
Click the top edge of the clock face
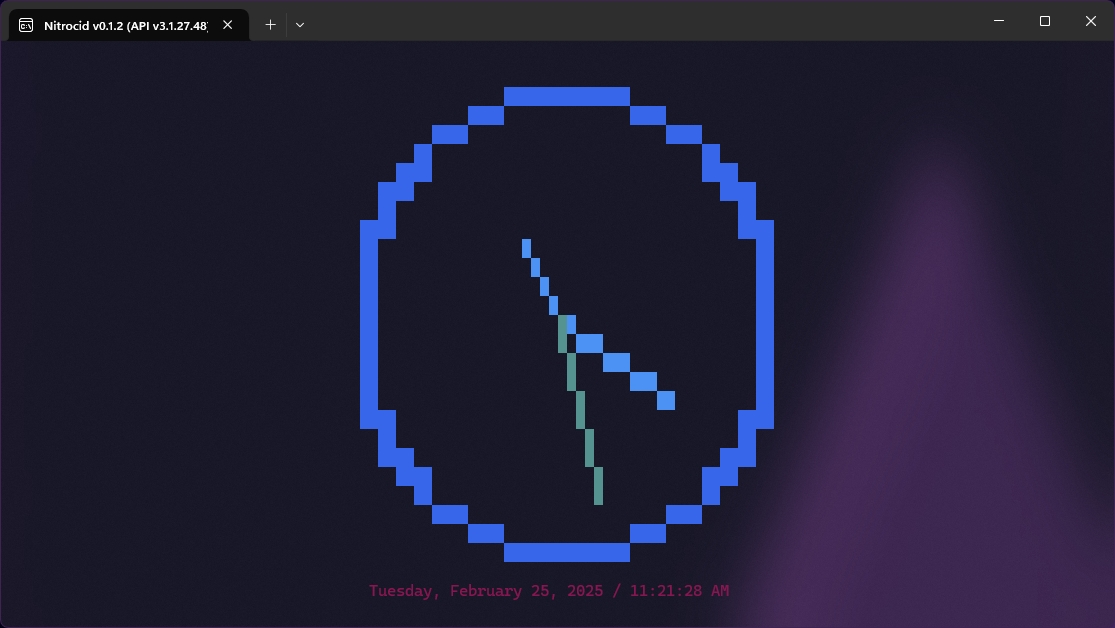click(566, 96)
